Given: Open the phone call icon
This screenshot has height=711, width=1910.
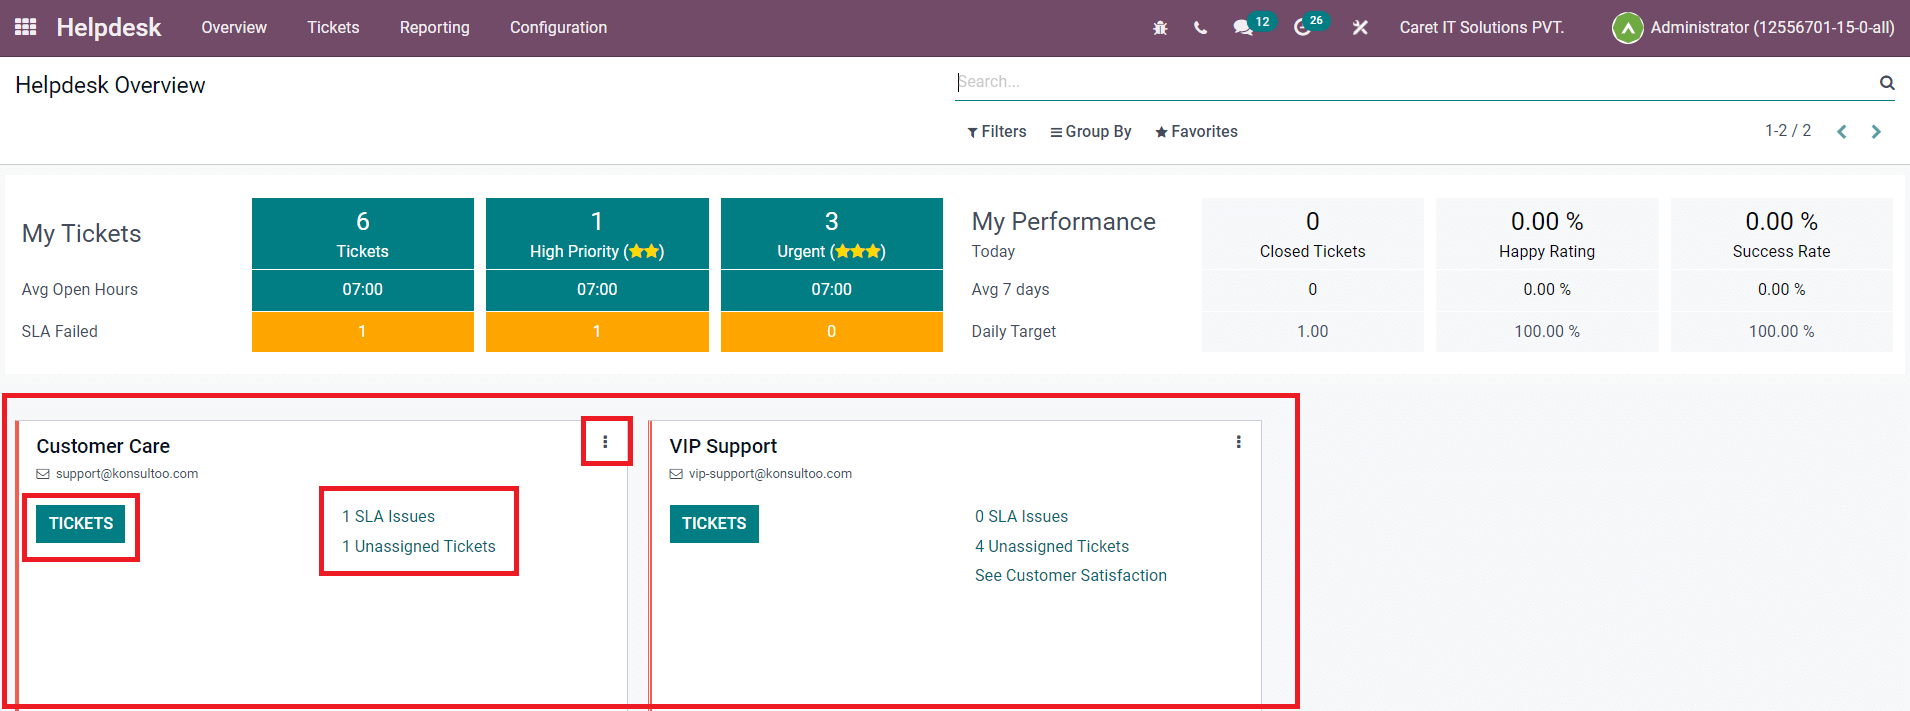Looking at the screenshot, I should pos(1200,28).
